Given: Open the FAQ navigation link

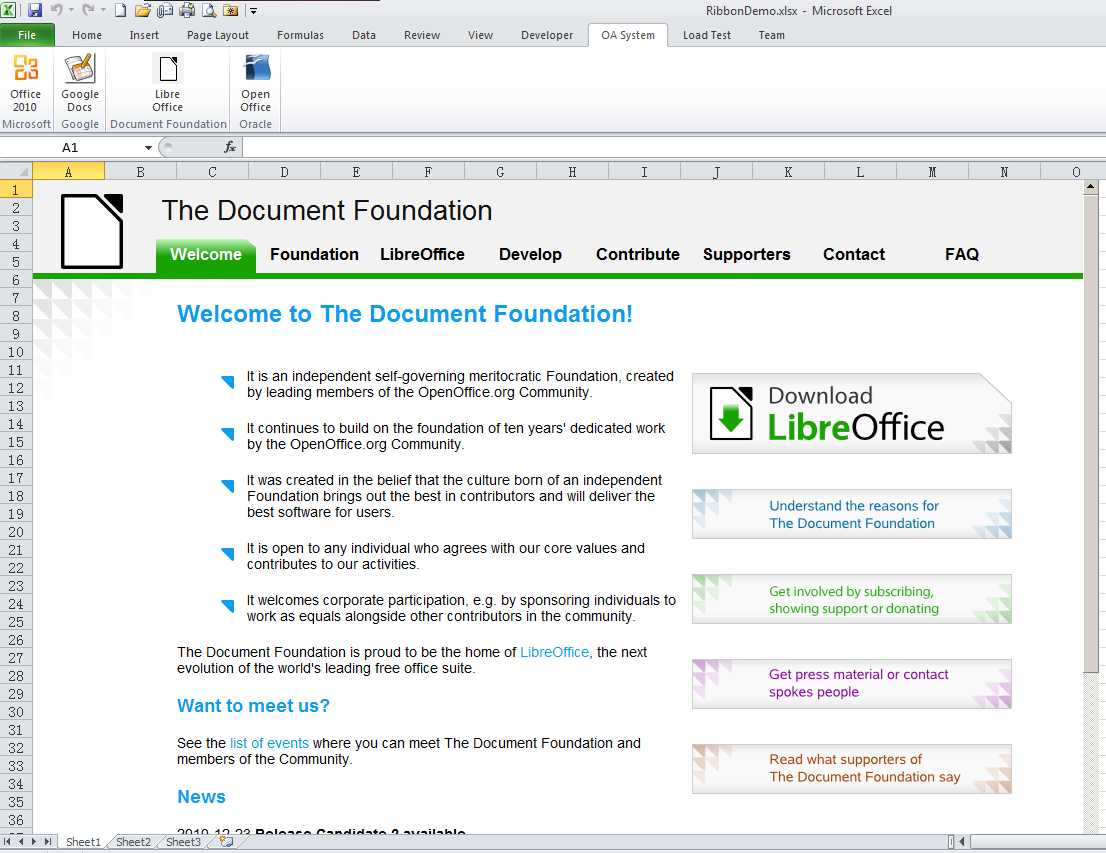Looking at the screenshot, I should pos(961,255).
